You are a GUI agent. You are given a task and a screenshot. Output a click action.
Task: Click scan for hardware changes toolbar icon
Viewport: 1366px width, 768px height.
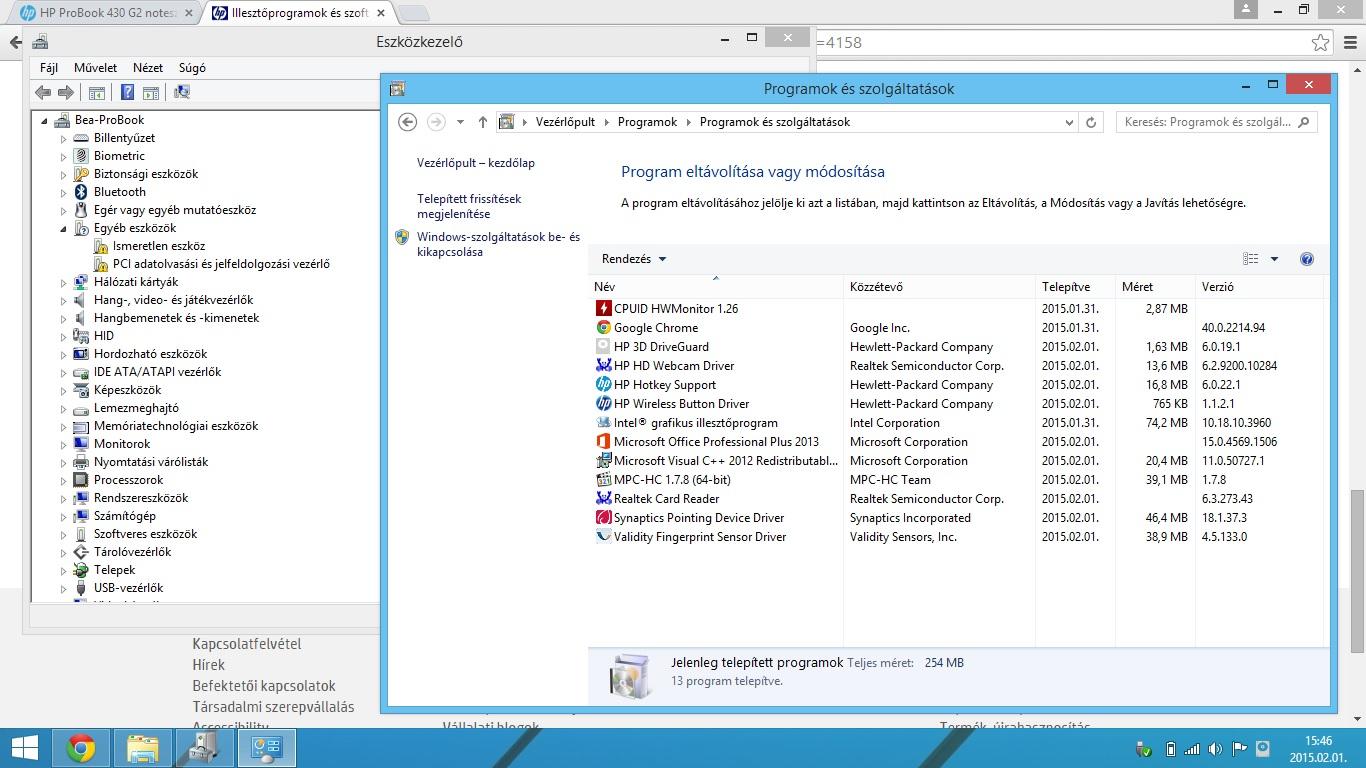point(182,92)
